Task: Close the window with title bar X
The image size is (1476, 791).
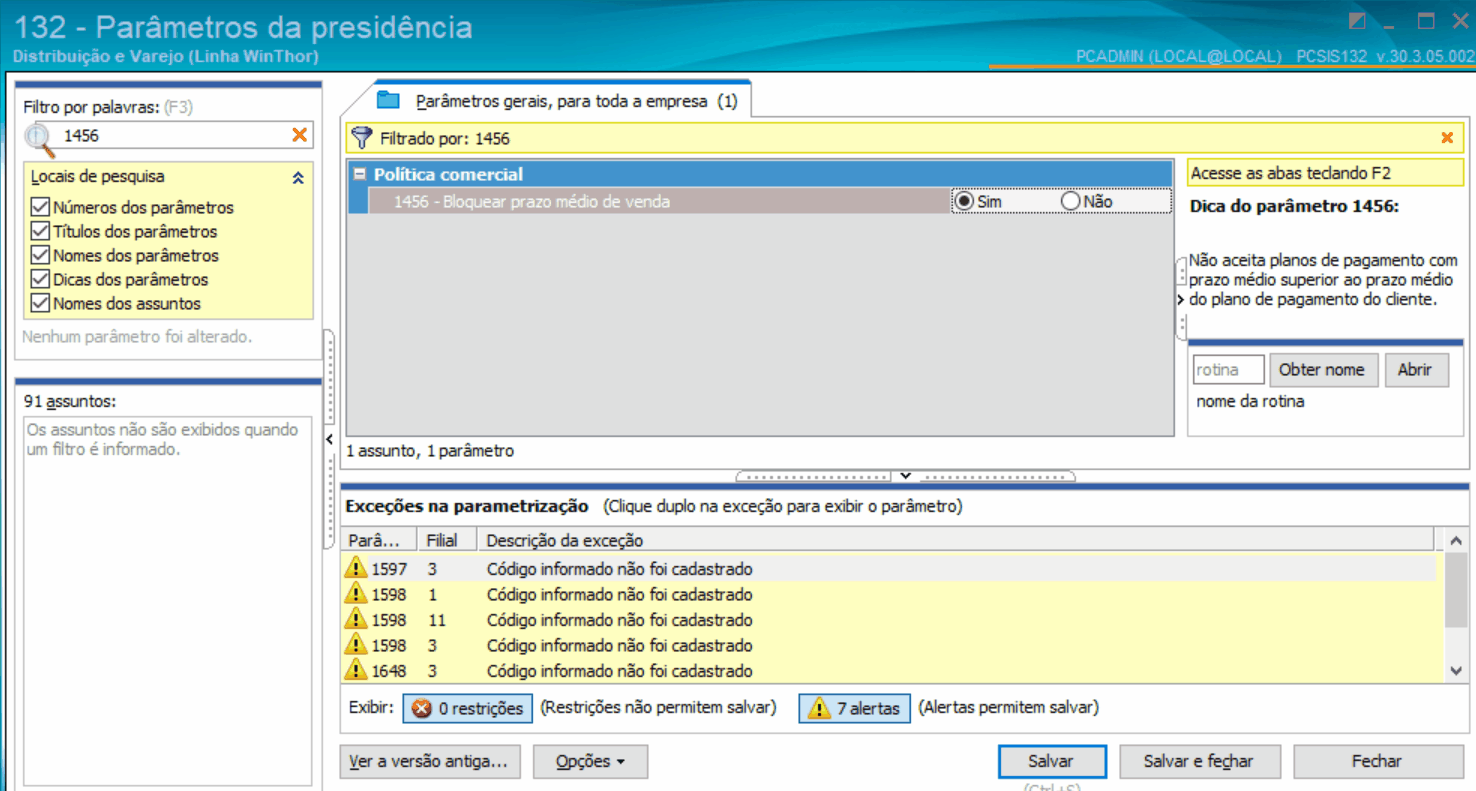Action: coord(1459,21)
